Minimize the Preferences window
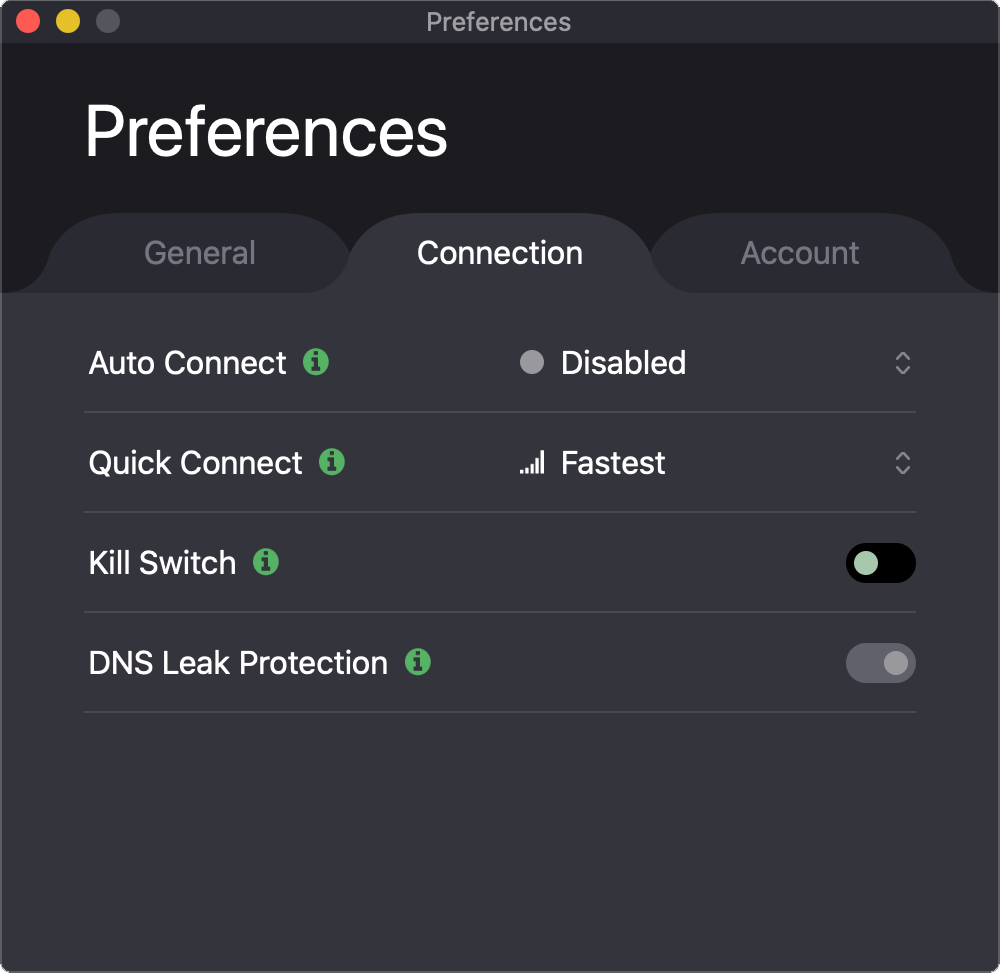The width and height of the screenshot is (1000, 973). (x=68, y=21)
